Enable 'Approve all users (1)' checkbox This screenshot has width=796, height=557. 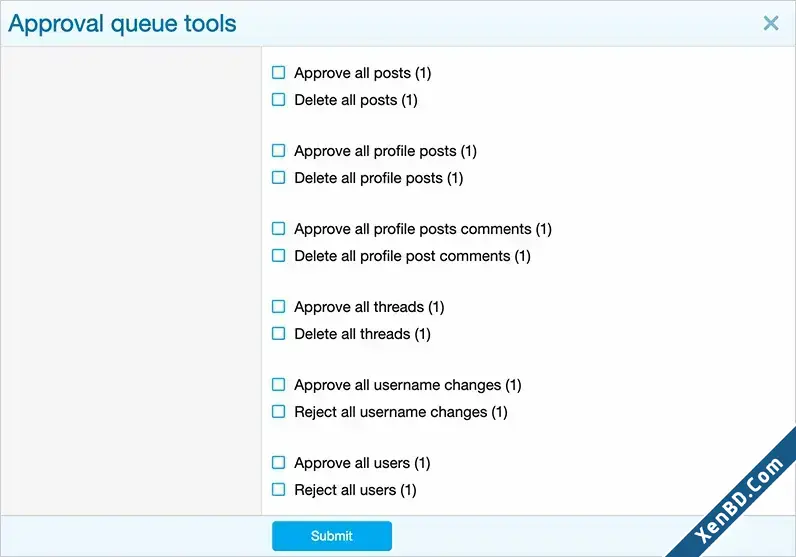pos(279,463)
